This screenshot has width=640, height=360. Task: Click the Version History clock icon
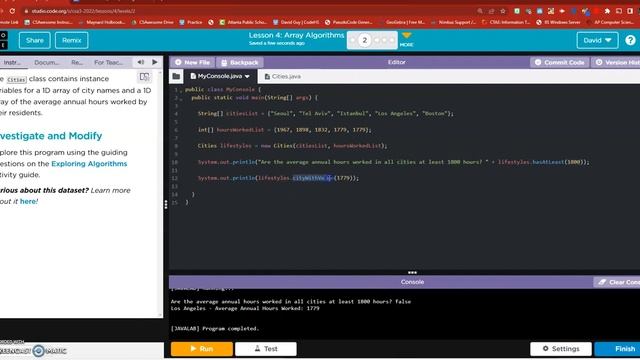pos(599,62)
